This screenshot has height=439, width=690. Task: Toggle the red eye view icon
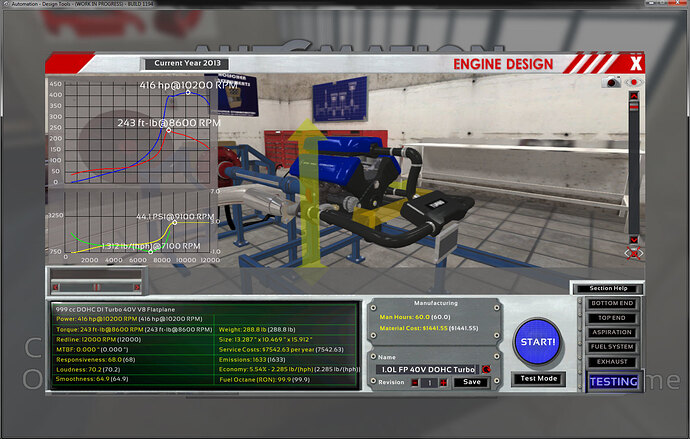(x=634, y=82)
